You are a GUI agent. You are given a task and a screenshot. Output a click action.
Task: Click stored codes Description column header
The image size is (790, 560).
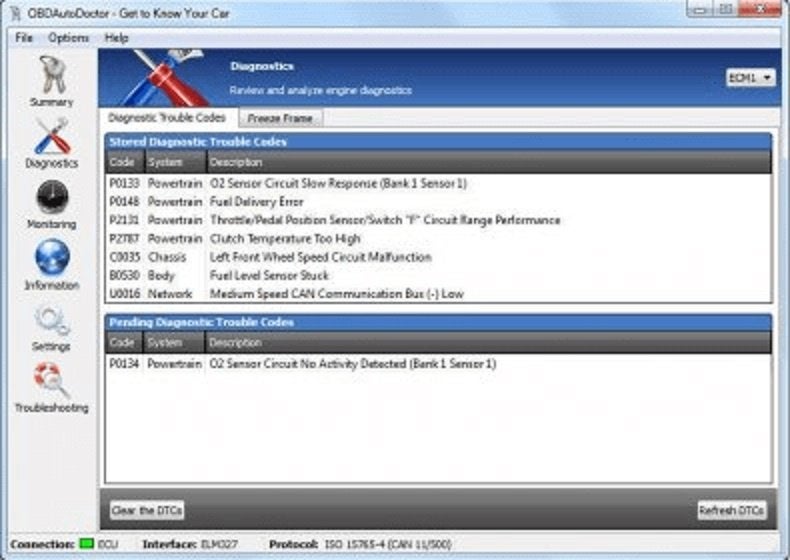click(489, 162)
